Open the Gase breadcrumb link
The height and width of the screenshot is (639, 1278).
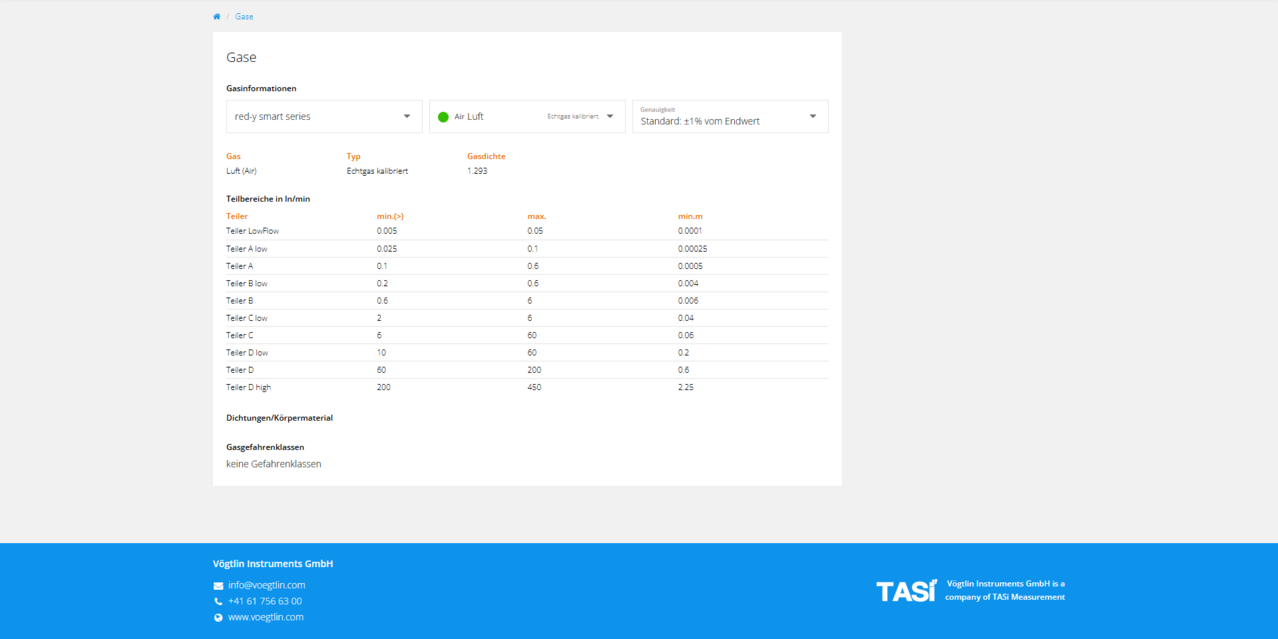coord(244,17)
